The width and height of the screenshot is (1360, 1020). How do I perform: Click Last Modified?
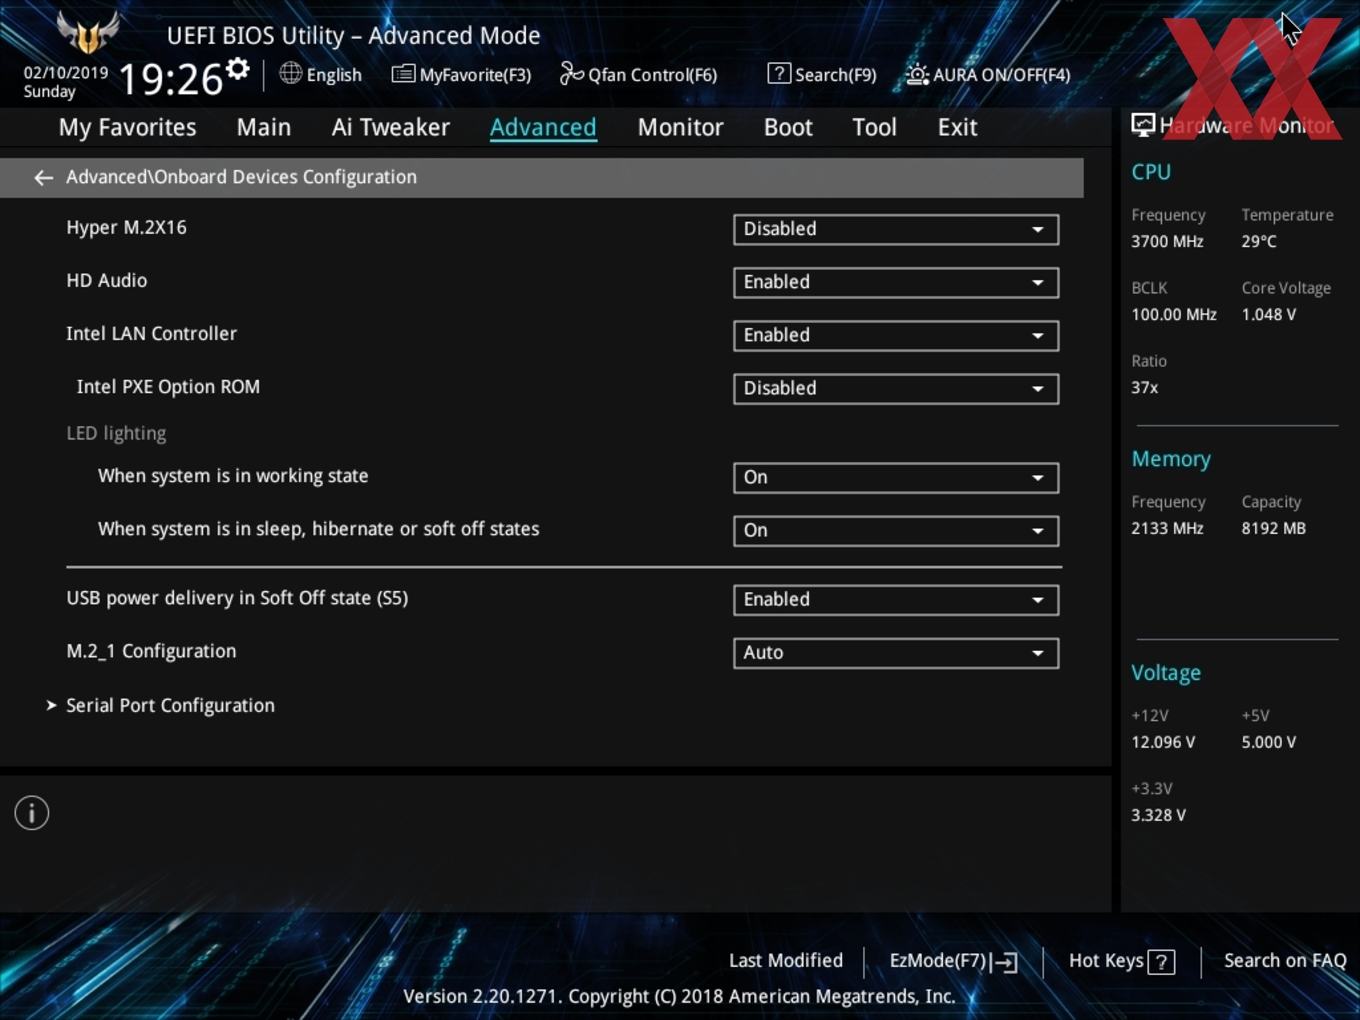tap(786, 960)
